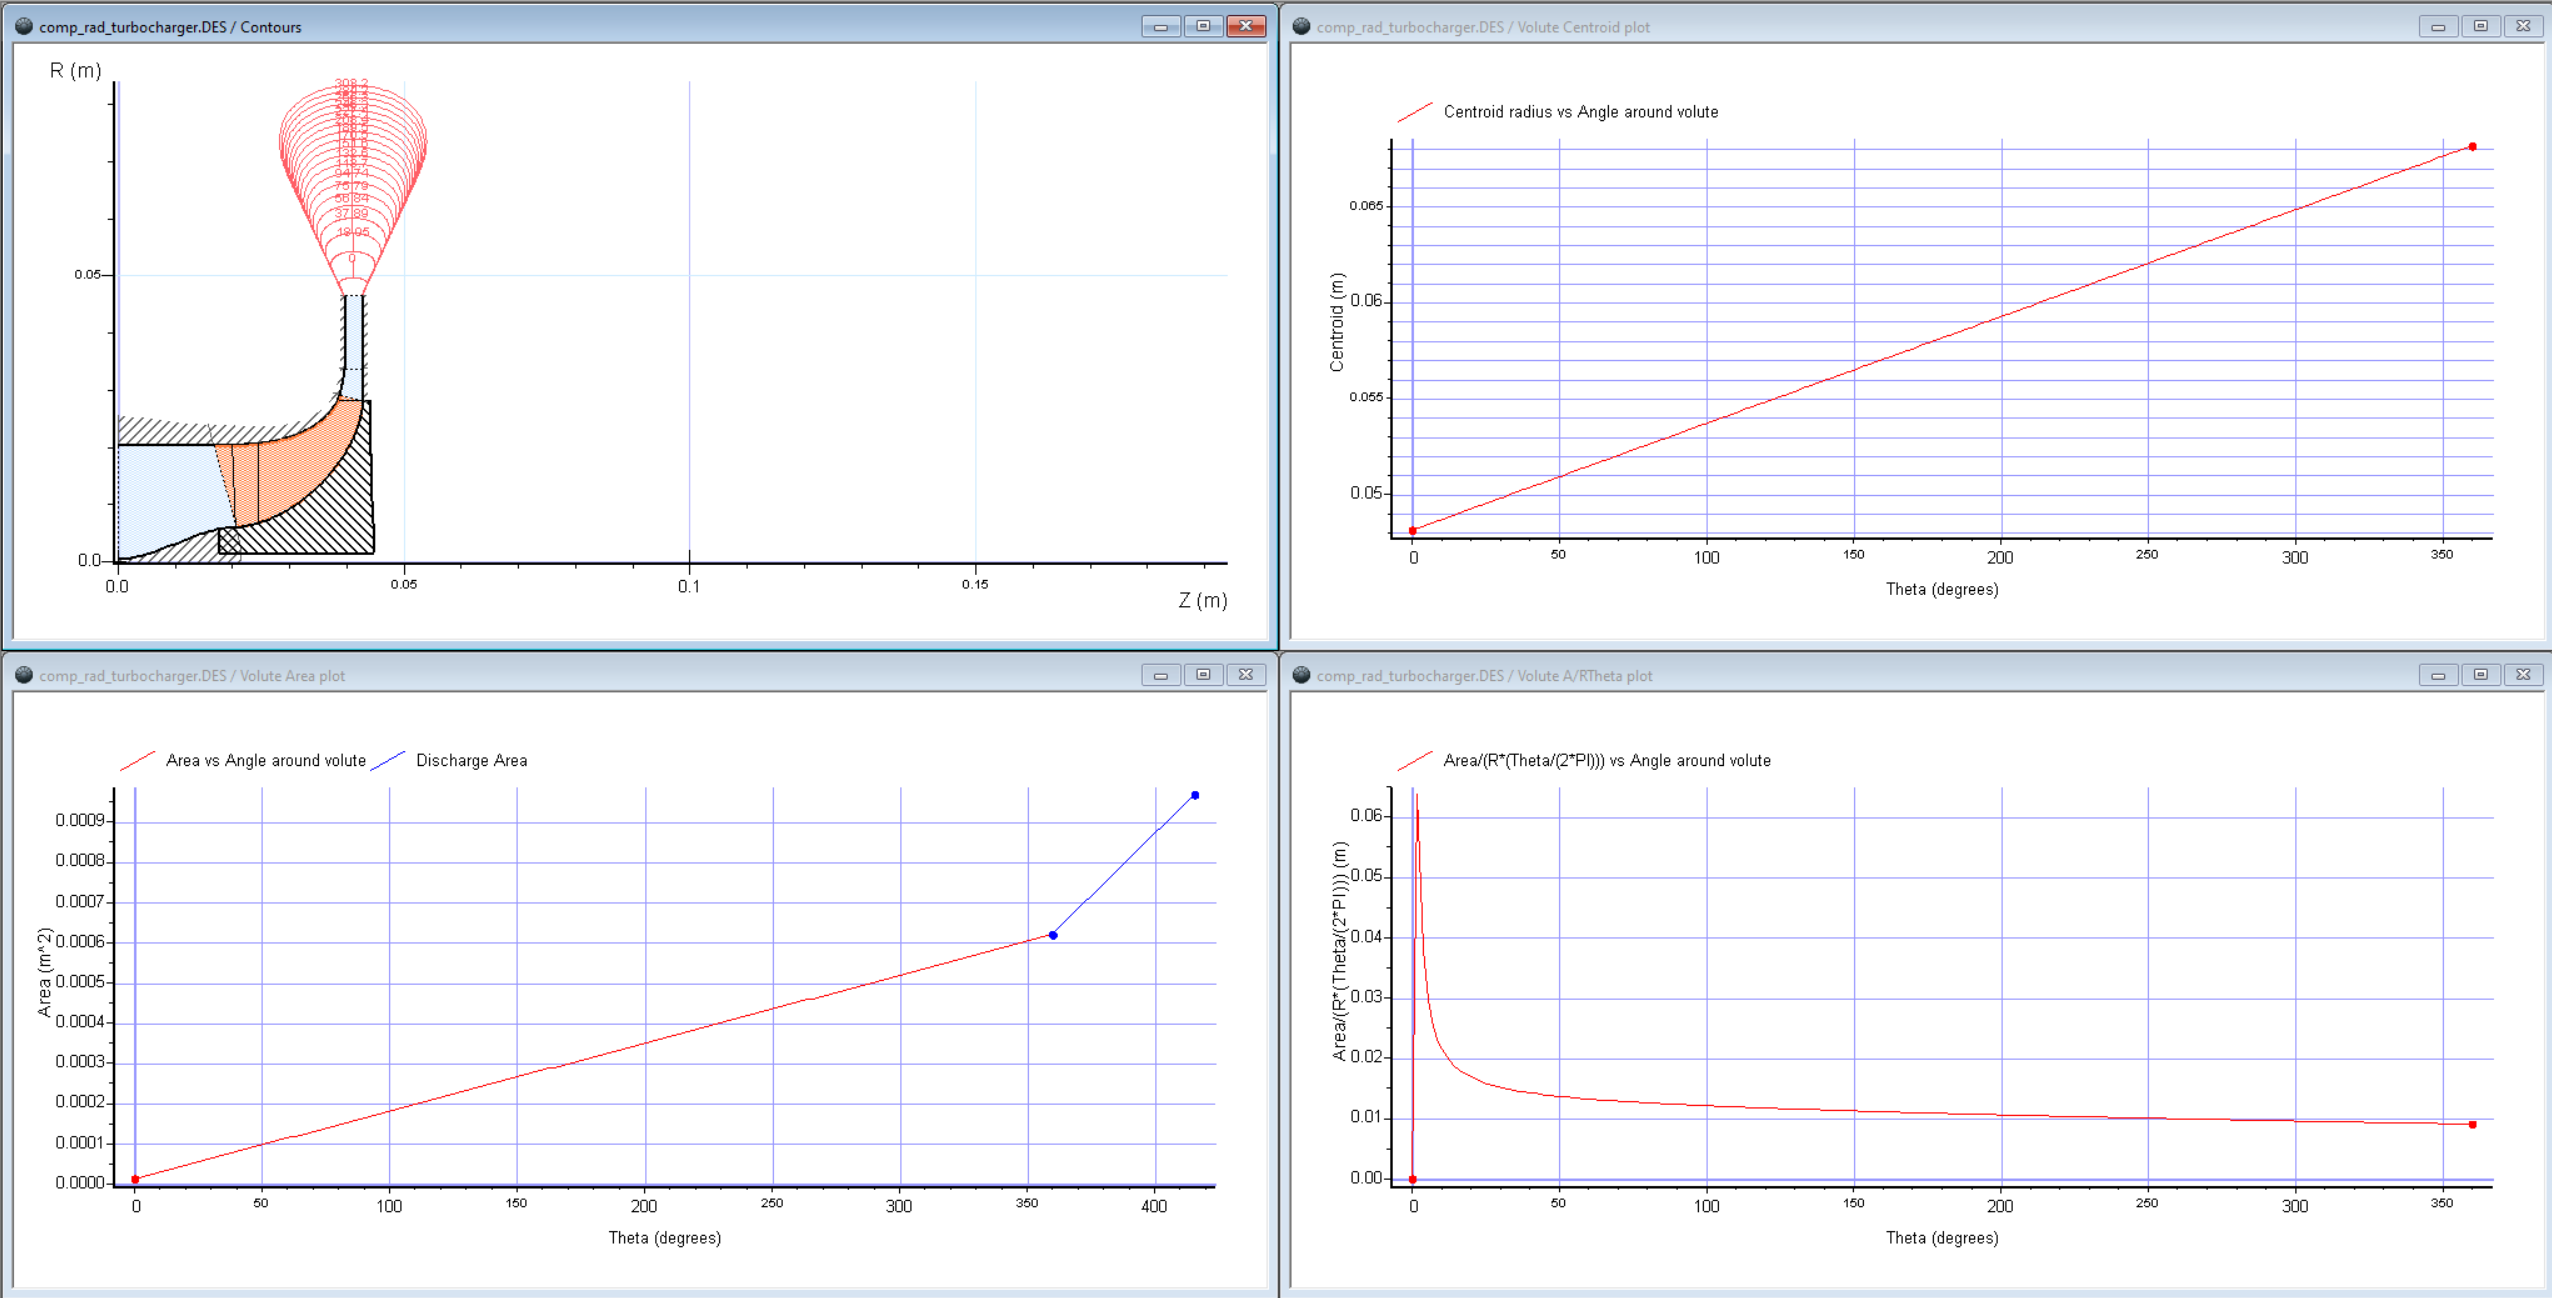Click the 'R (m)' axis label
This screenshot has width=2552, height=1298.
pos(76,70)
